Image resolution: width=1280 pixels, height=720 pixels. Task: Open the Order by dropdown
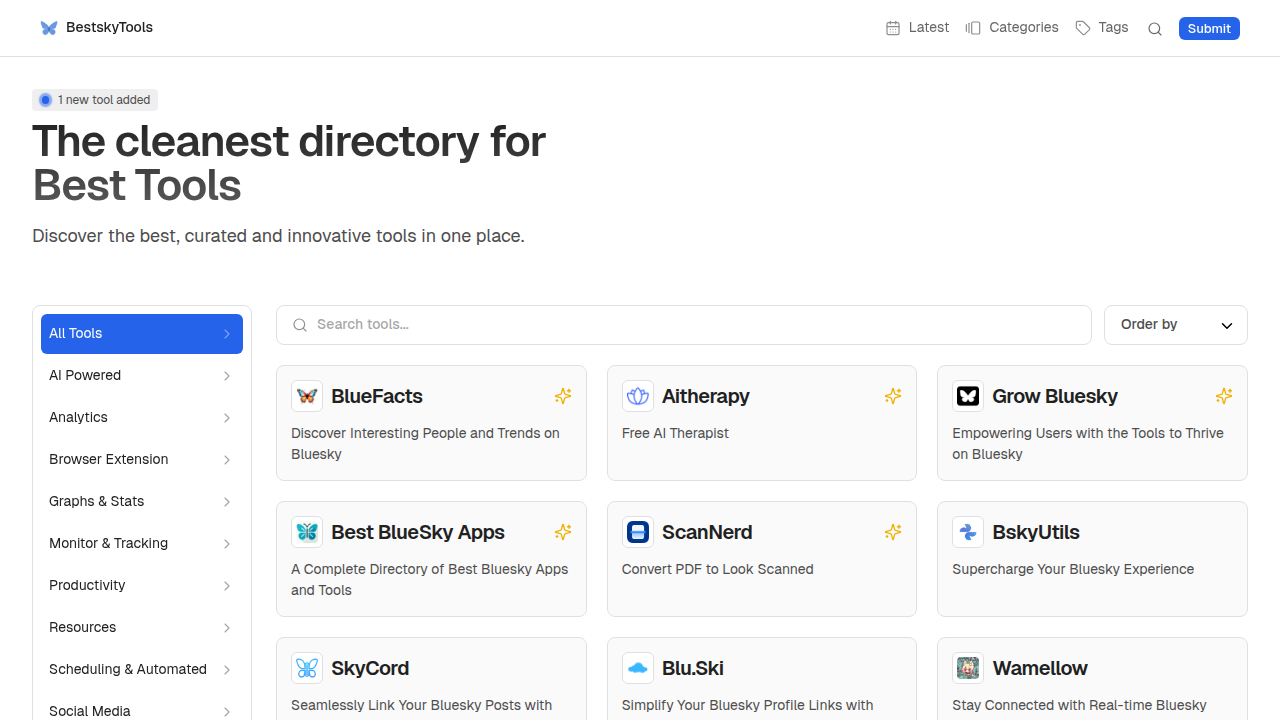(x=1175, y=325)
